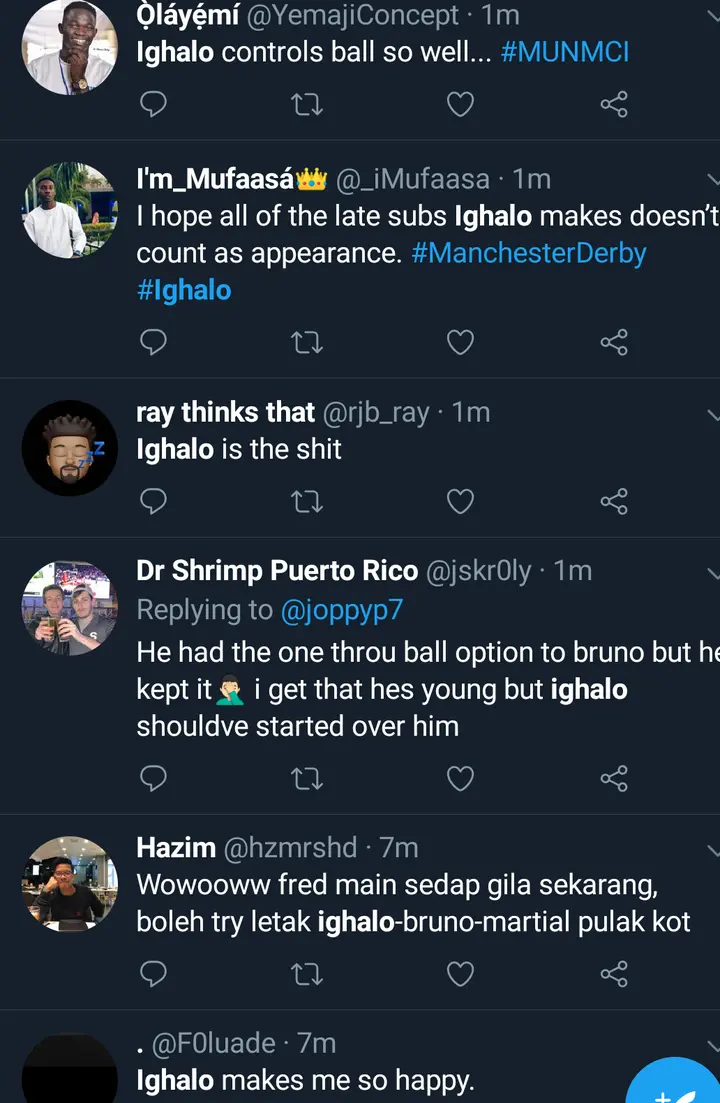This screenshot has width=720, height=1103.
Task: Expand options menu on Hazim's tweet
Action: (712, 849)
